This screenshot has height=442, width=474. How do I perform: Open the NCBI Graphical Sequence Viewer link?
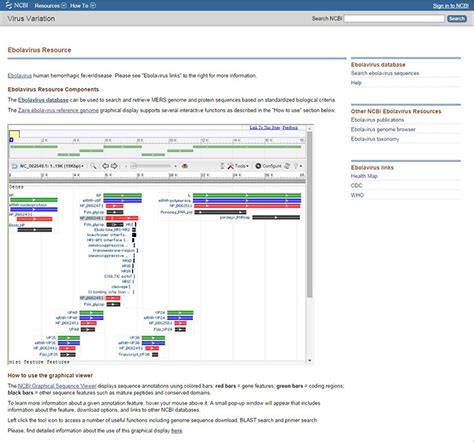point(57,386)
